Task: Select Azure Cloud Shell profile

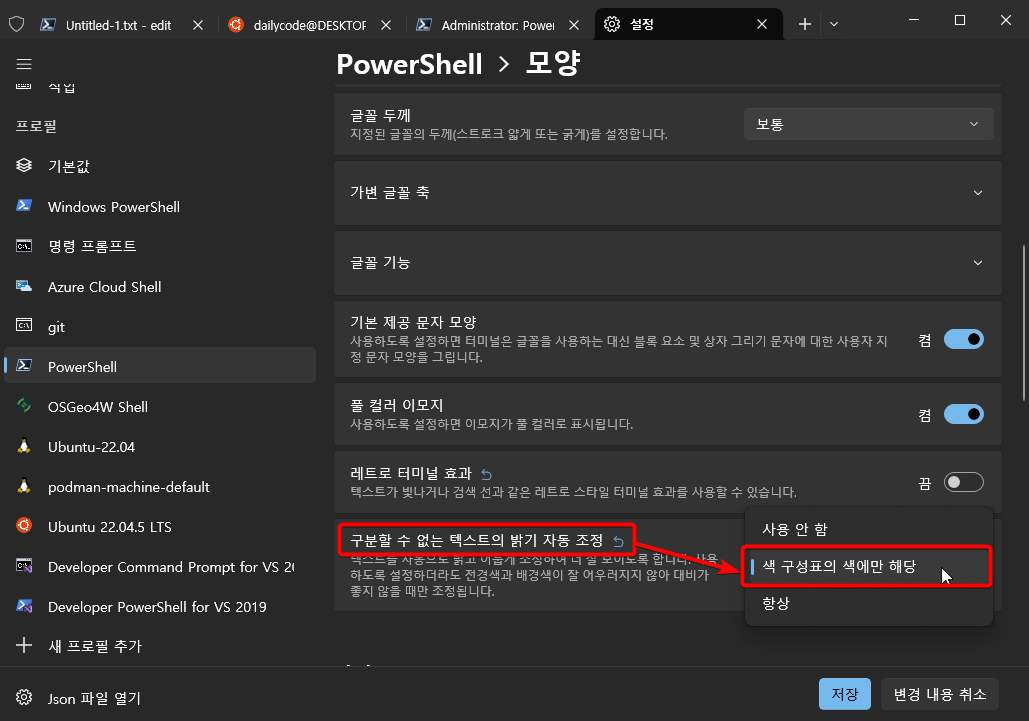Action: tap(160, 287)
